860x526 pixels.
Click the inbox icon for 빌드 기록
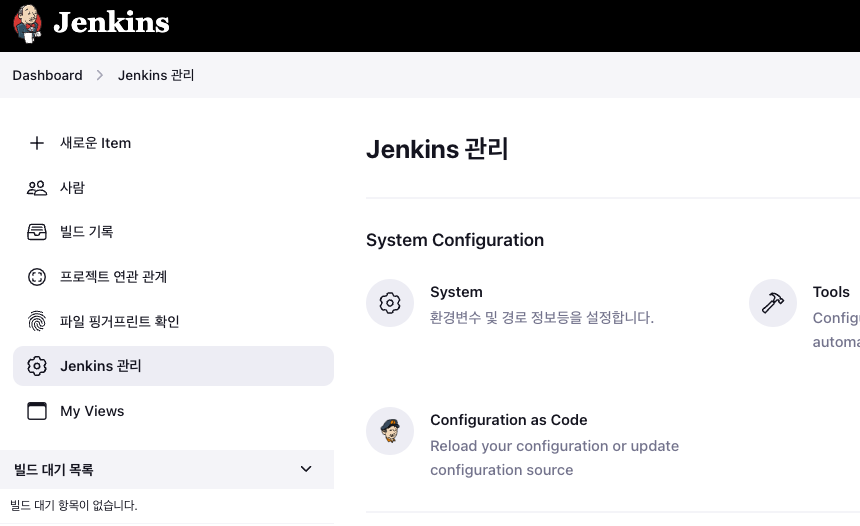click(x=37, y=232)
